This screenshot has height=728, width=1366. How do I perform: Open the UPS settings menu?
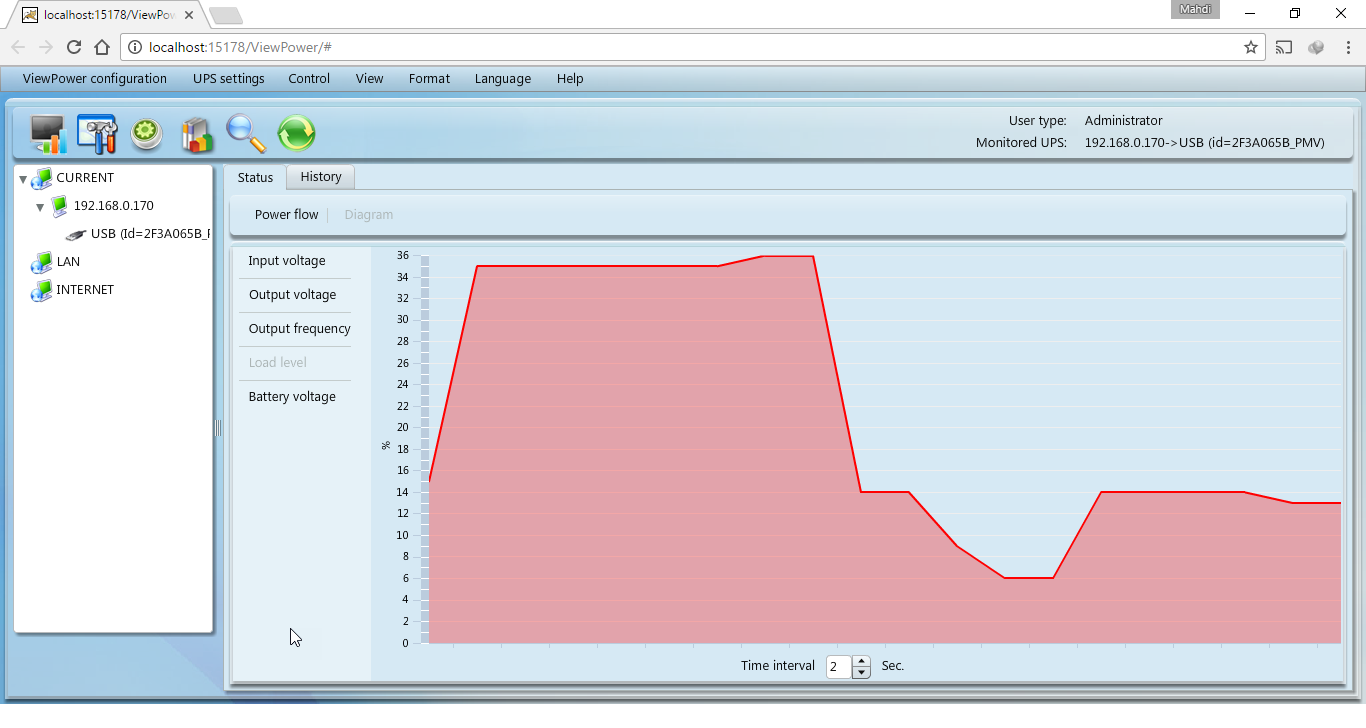229,78
